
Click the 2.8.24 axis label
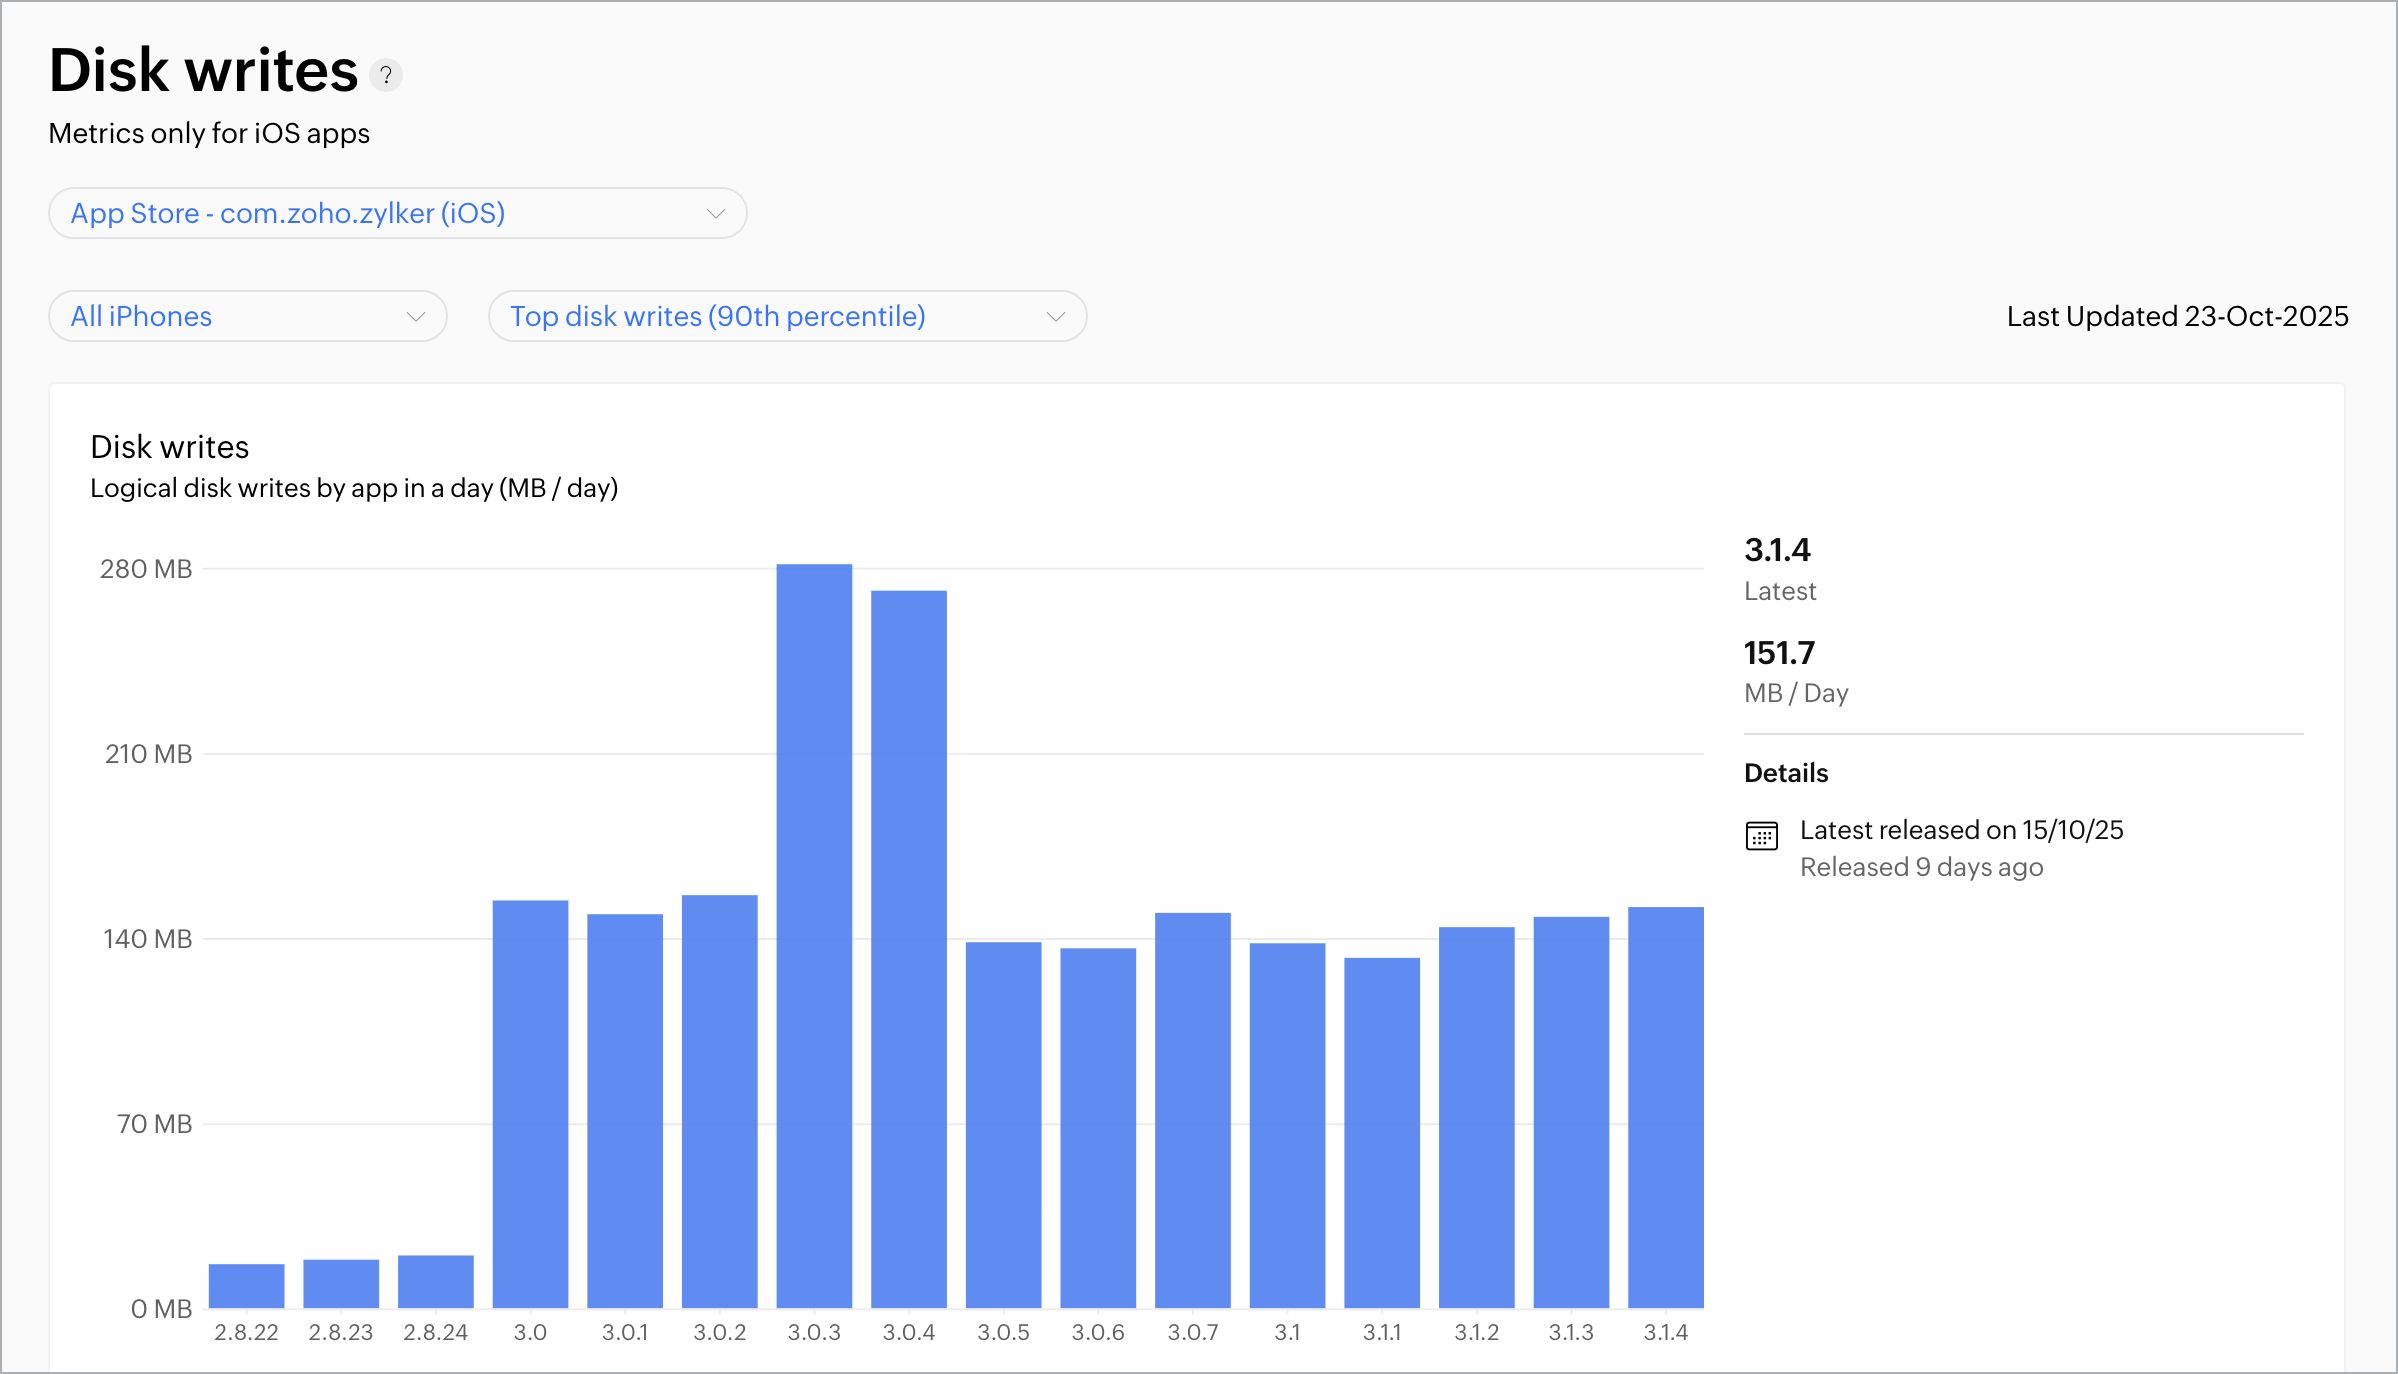pyautogui.click(x=435, y=1332)
